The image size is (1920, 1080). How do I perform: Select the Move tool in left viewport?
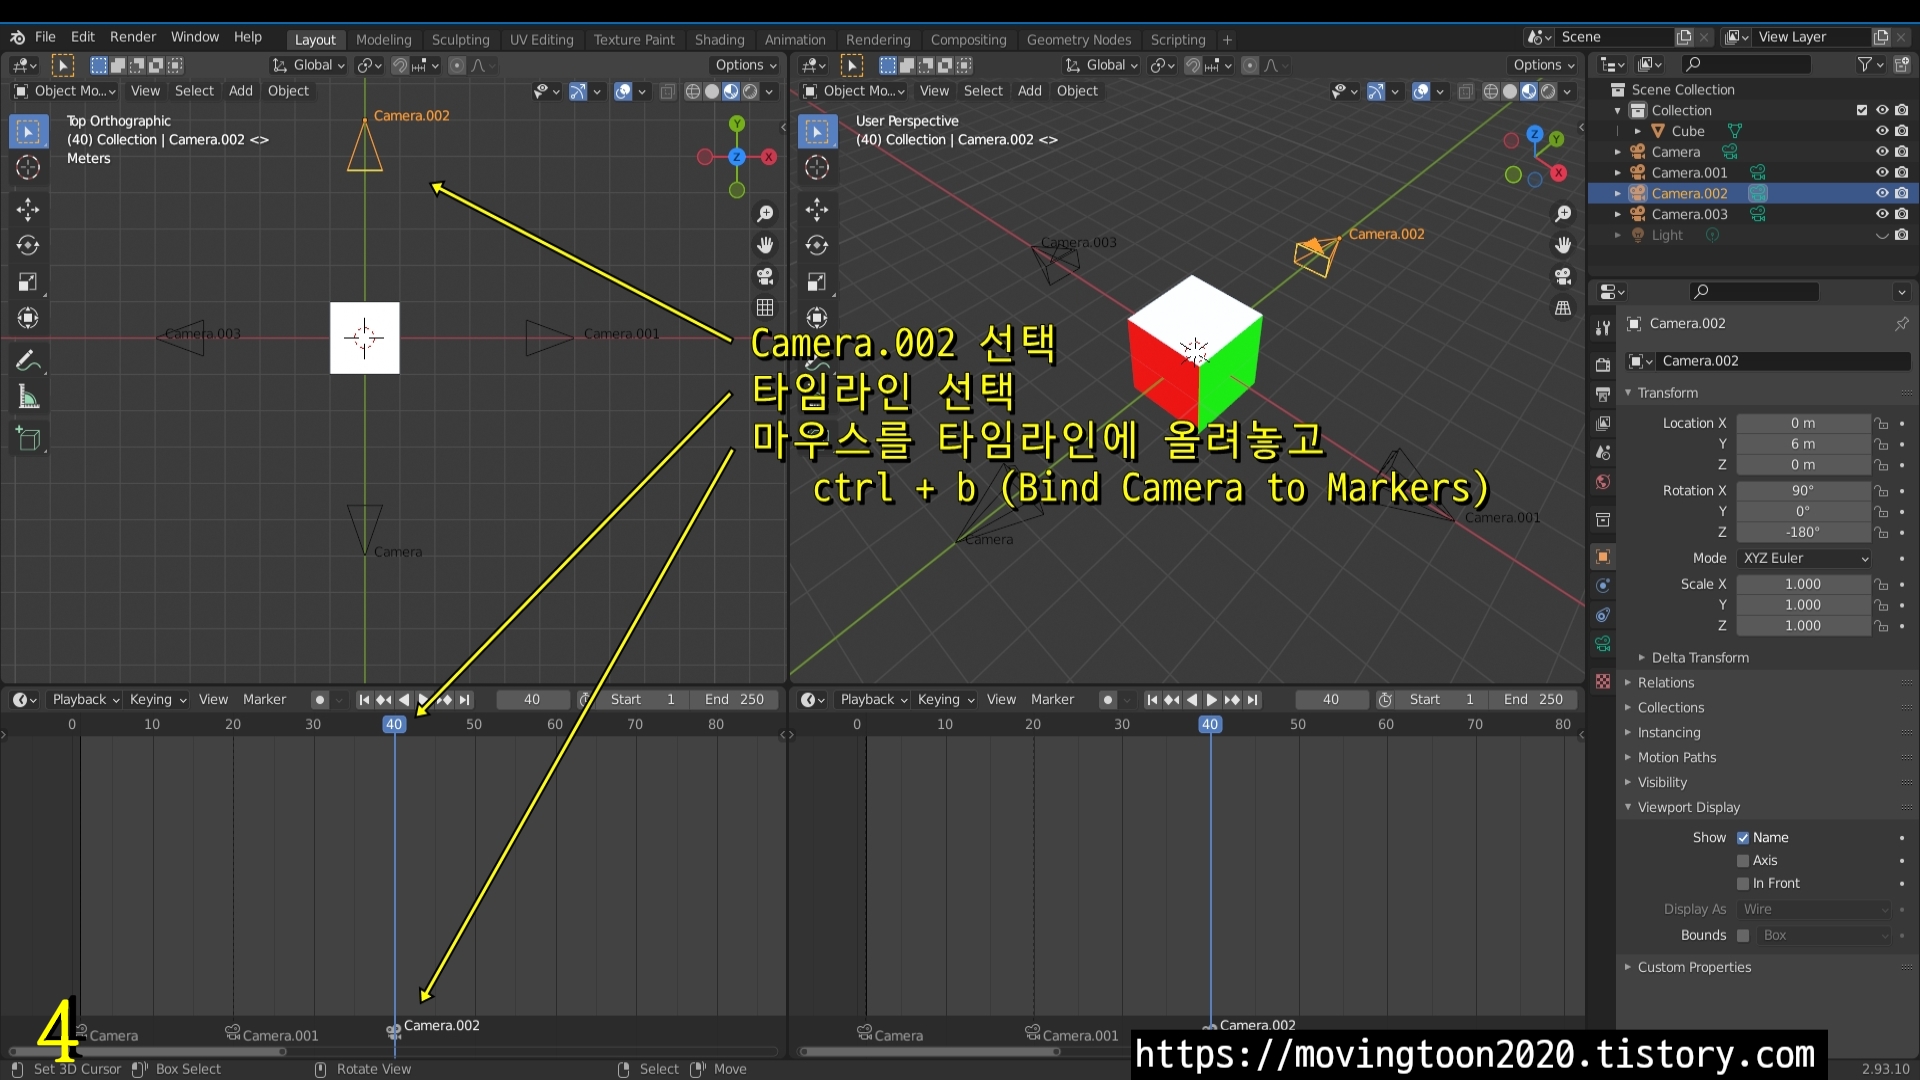point(28,209)
